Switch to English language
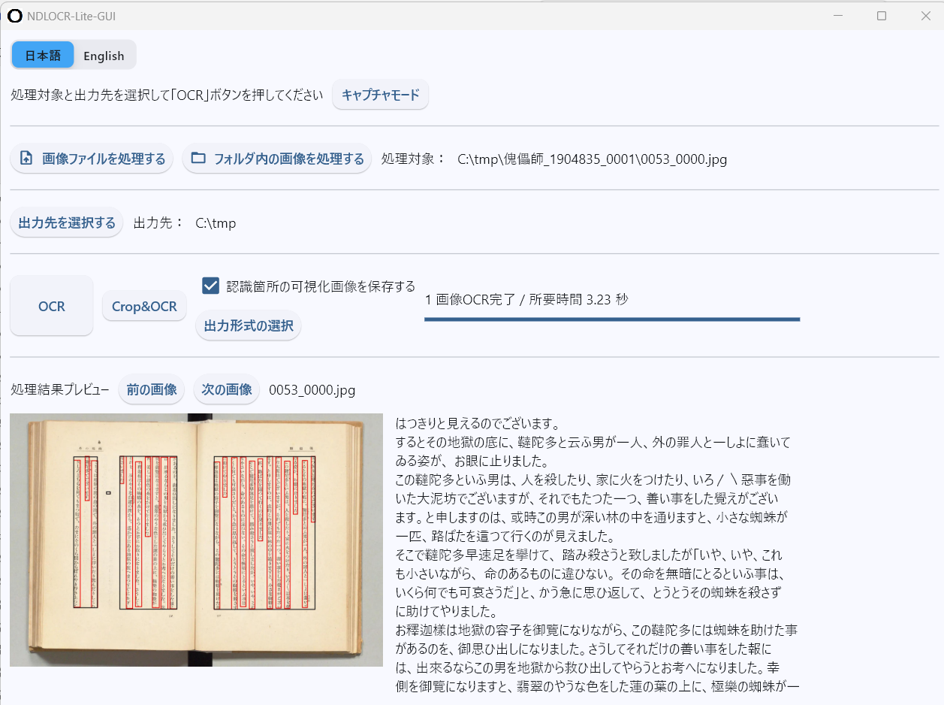The image size is (944, 705). click(103, 55)
